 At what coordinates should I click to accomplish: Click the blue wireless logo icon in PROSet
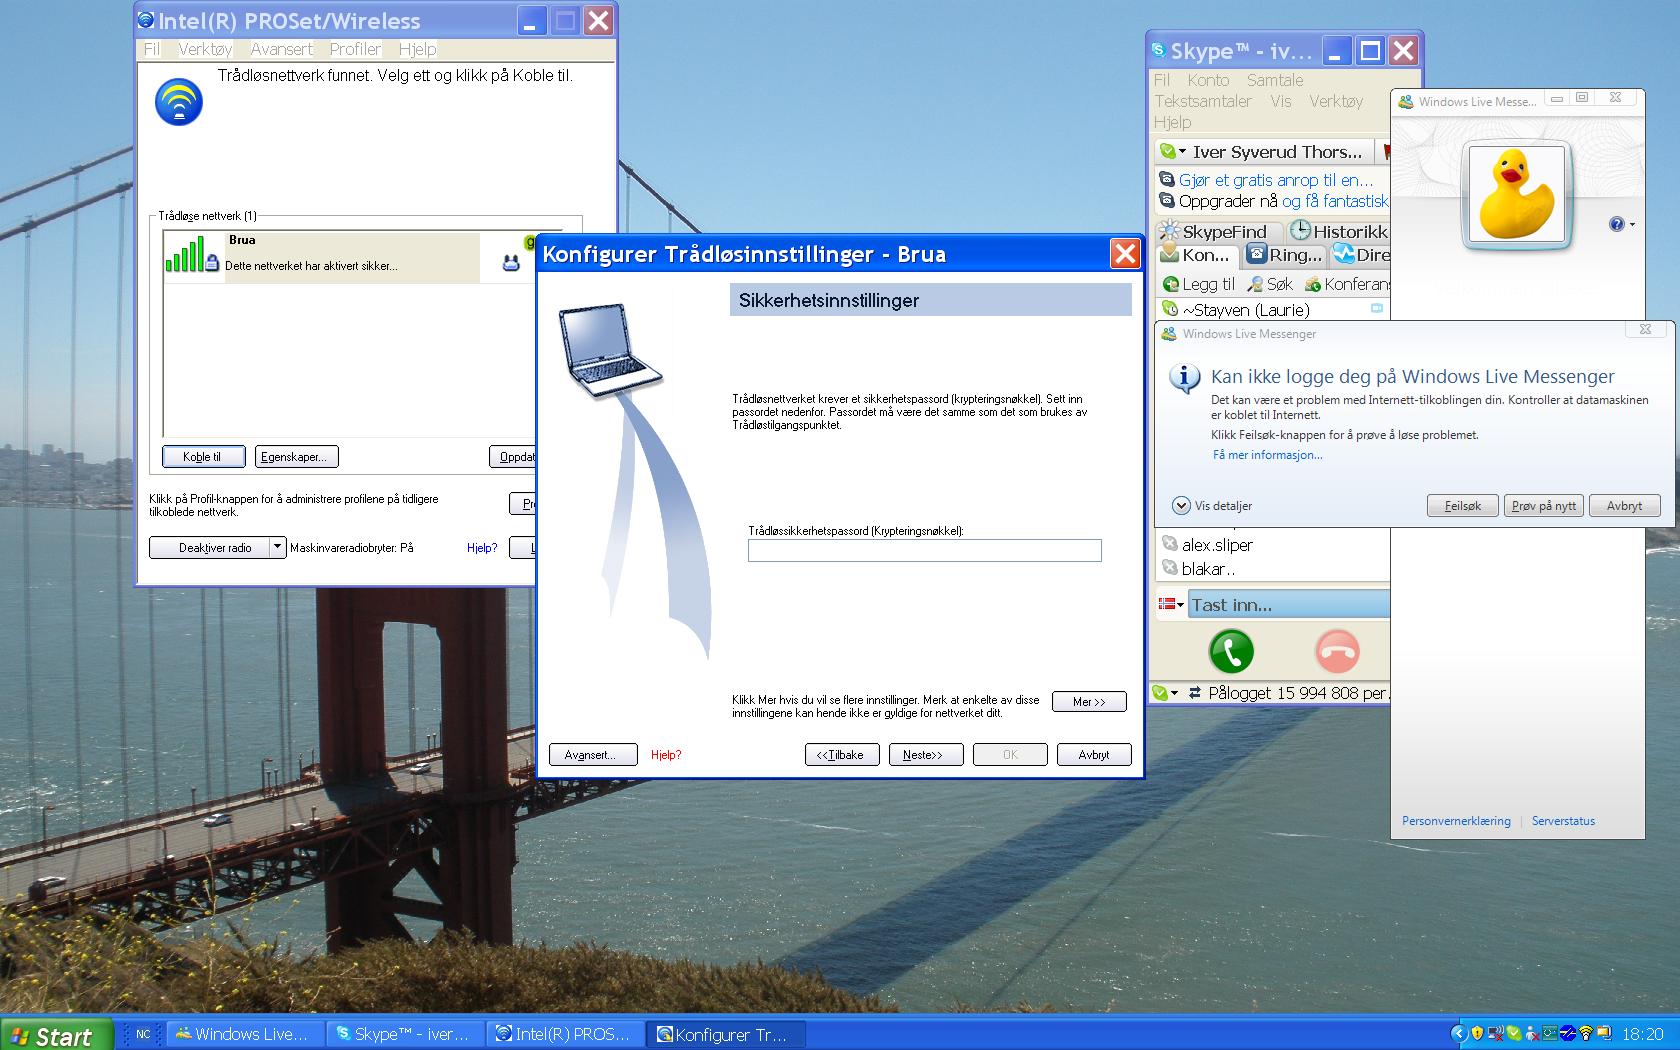click(179, 102)
